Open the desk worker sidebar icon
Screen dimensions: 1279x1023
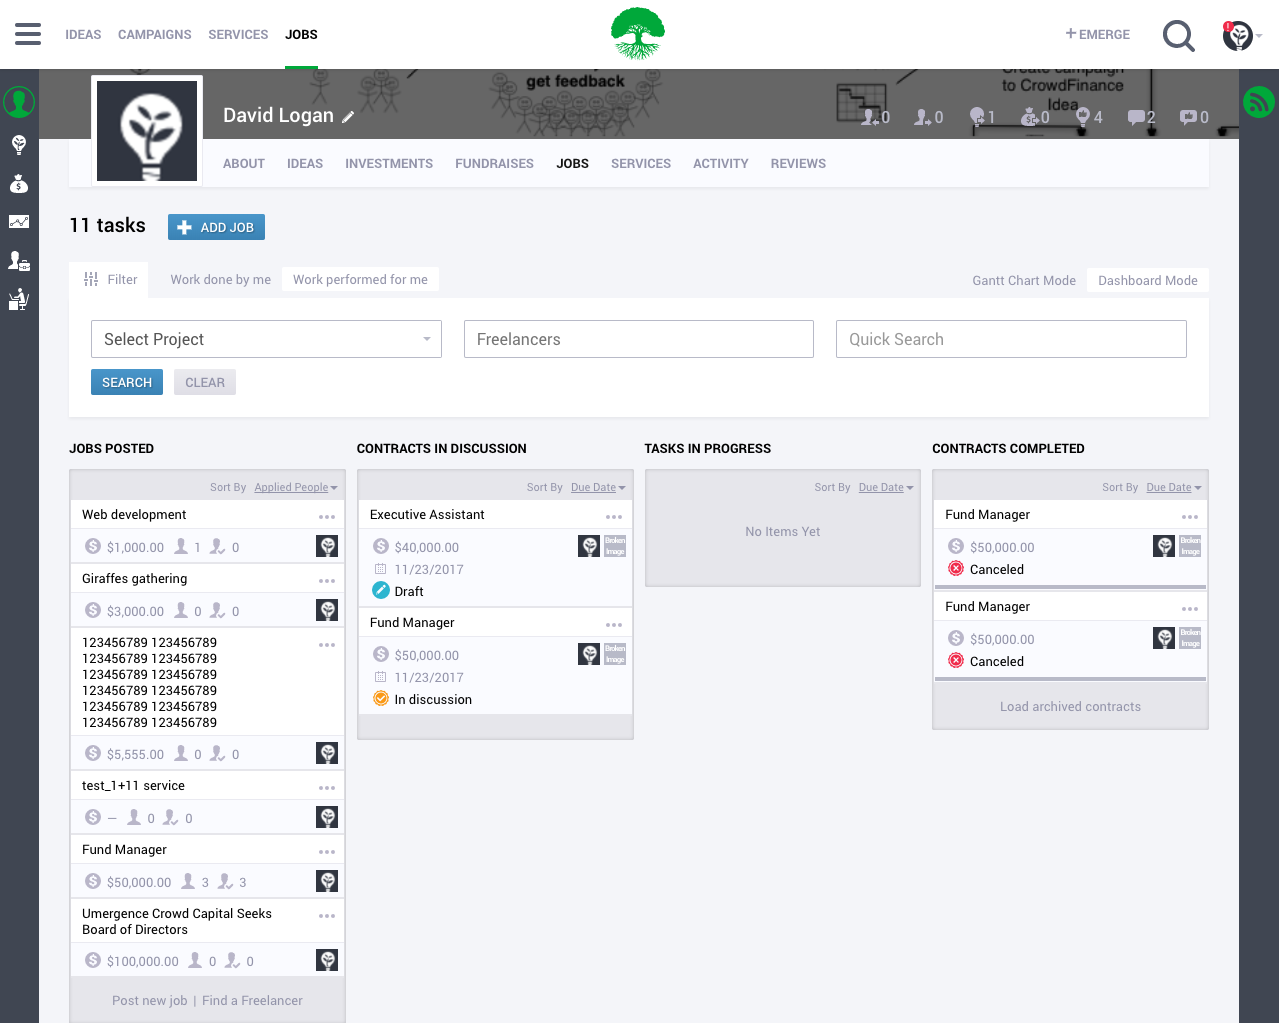[19, 299]
